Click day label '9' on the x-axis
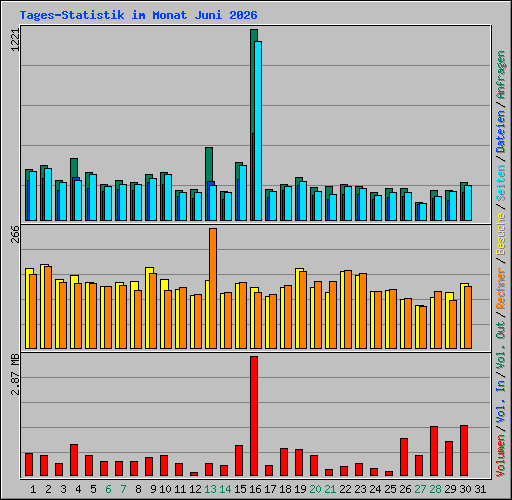The height and width of the screenshot is (500, 512). pos(153,489)
